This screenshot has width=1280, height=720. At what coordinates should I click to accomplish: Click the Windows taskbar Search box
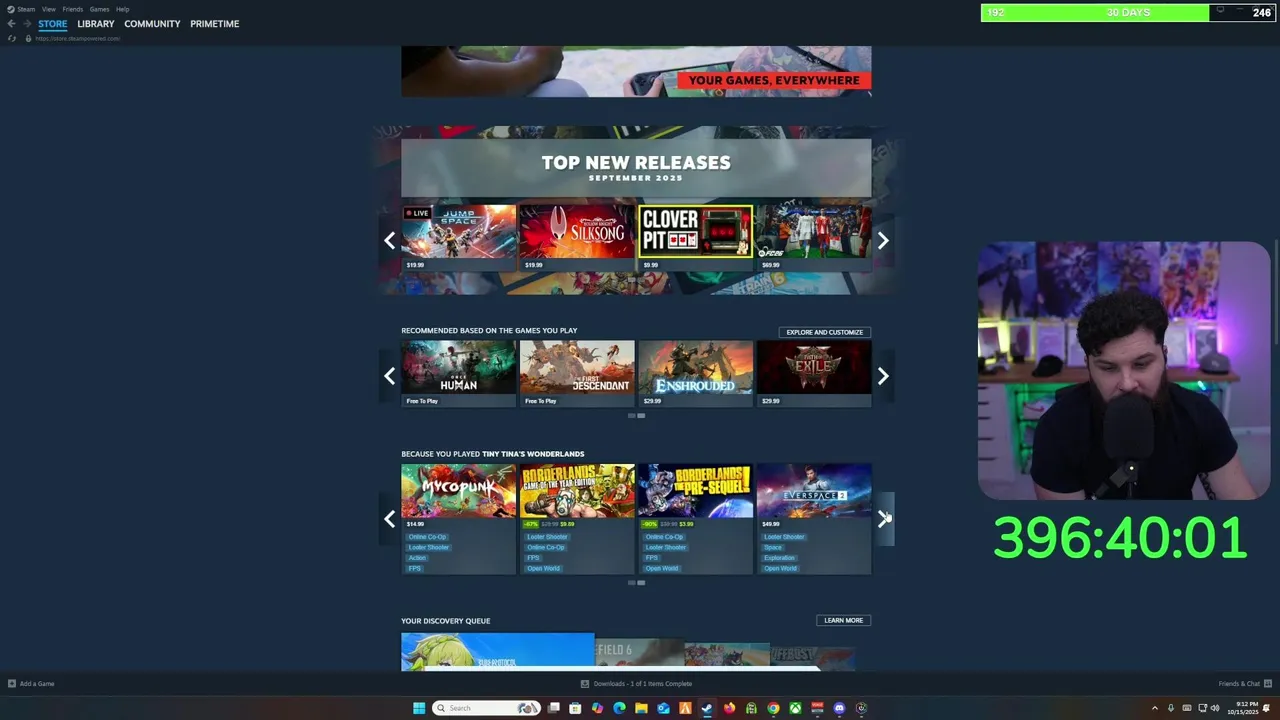pyautogui.click(x=487, y=708)
